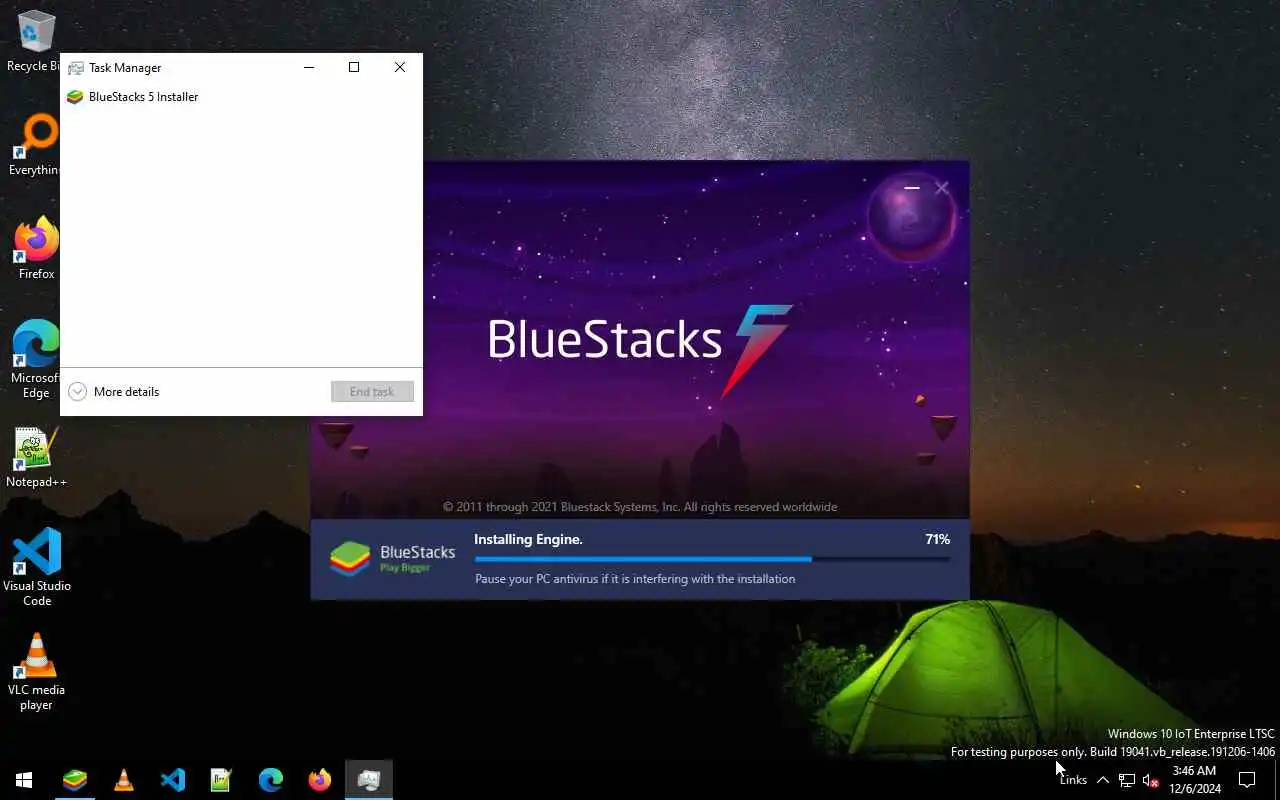This screenshot has height=800, width=1280.
Task: Click the End task button
Action: 372,392
